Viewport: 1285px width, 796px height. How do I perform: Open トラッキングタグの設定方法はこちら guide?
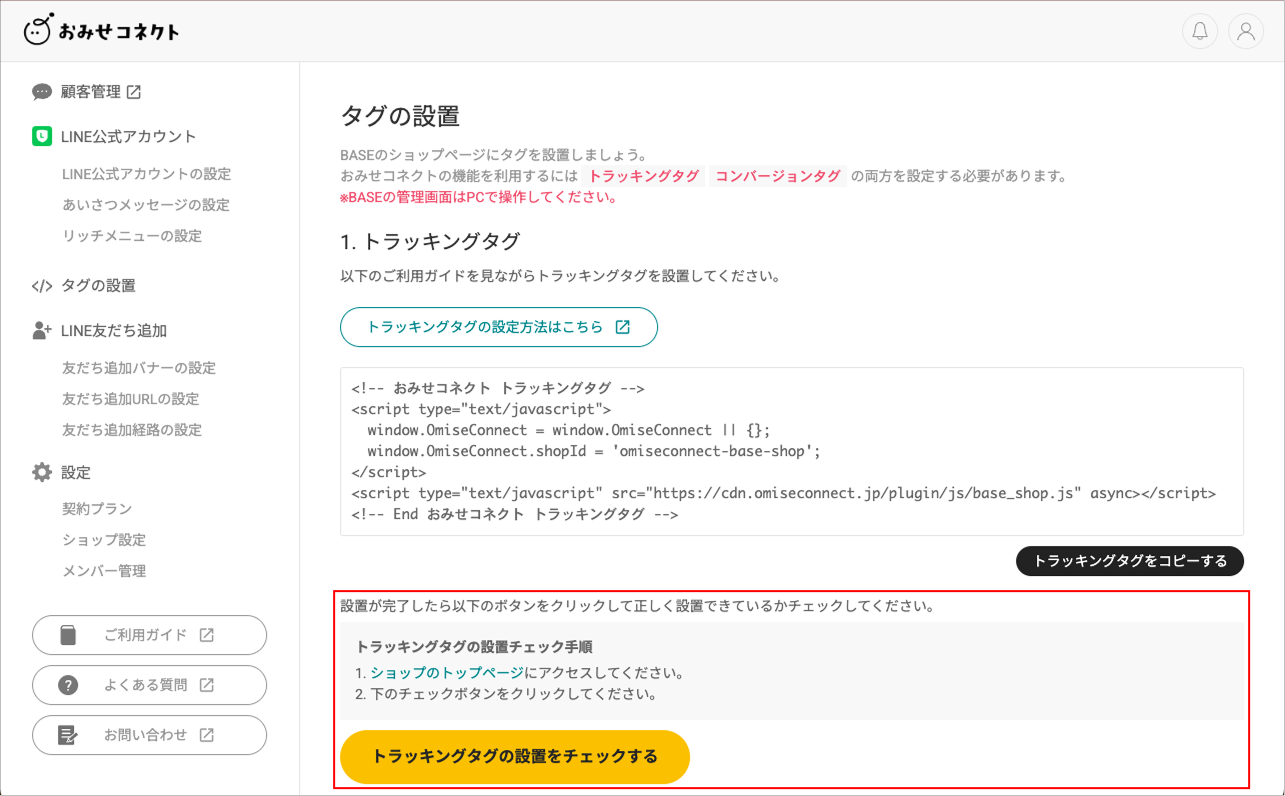tap(498, 327)
